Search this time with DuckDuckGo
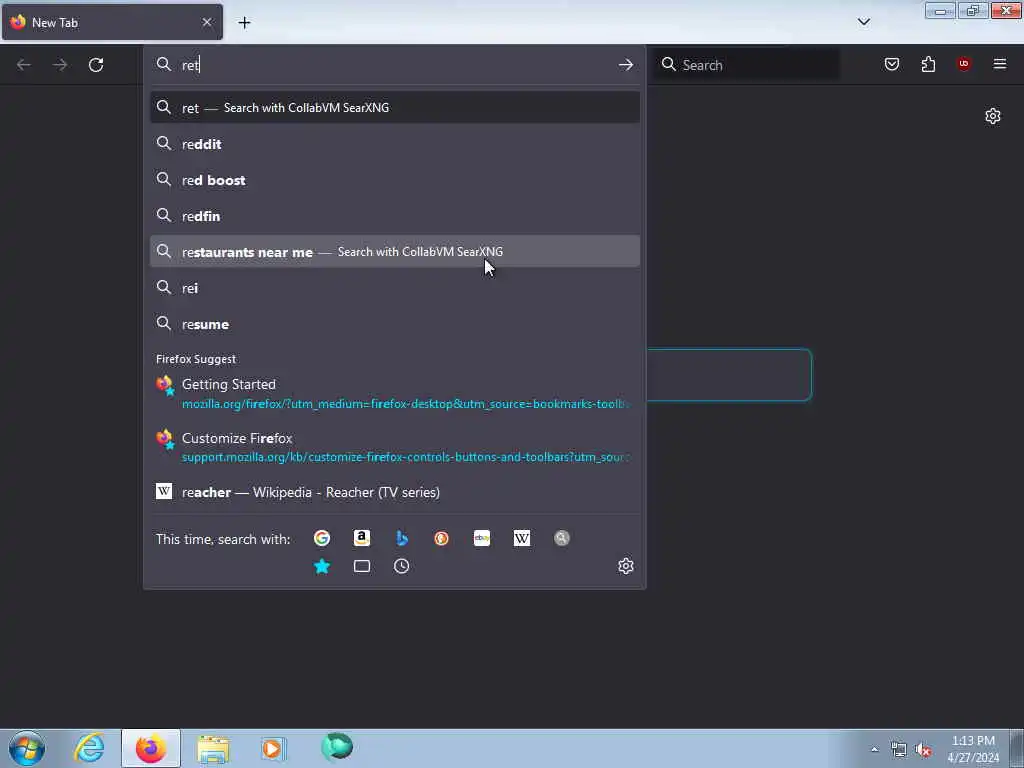The height and width of the screenshot is (768, 1024). coord(441,538)
